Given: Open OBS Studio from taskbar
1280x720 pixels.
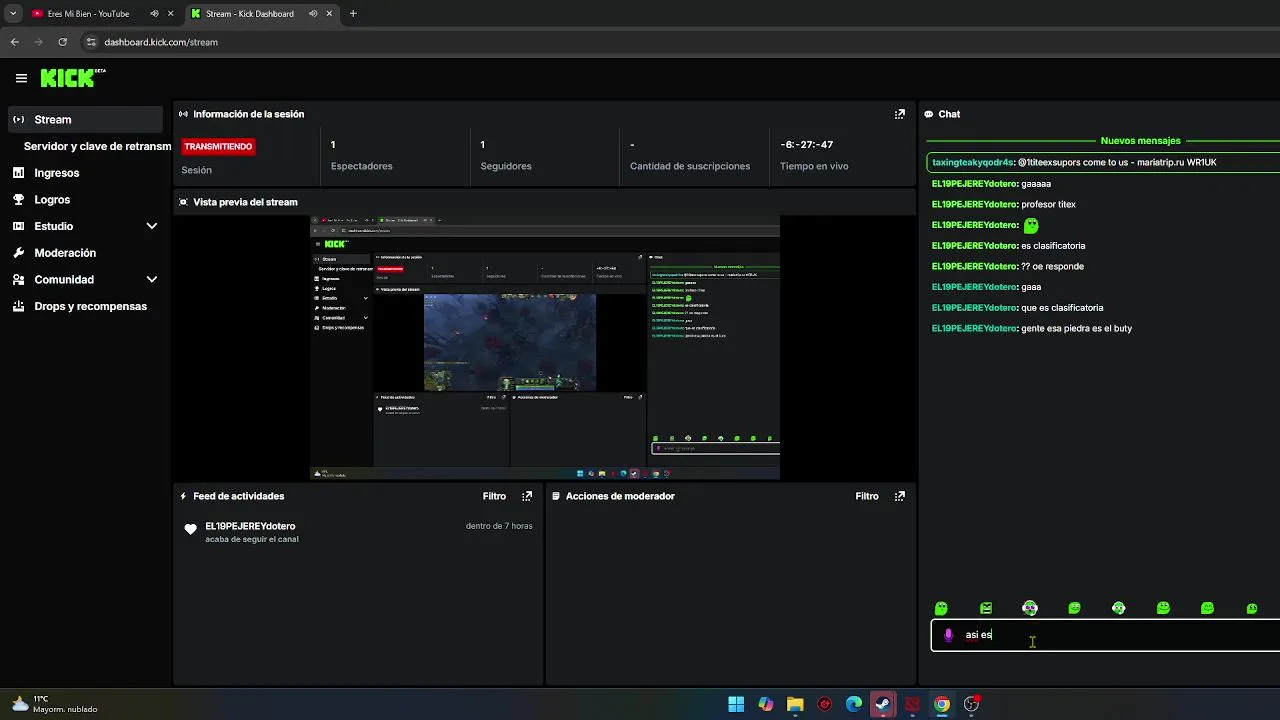Looking at the screenshot, I should 971,704.
